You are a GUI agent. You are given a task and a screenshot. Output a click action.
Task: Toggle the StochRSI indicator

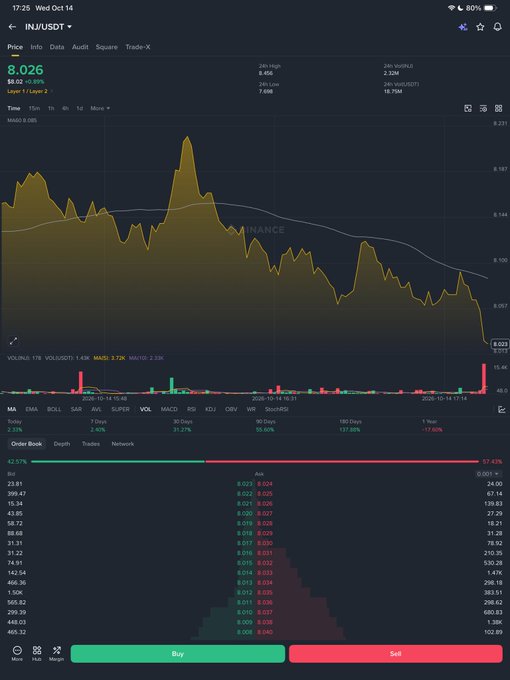277,409
